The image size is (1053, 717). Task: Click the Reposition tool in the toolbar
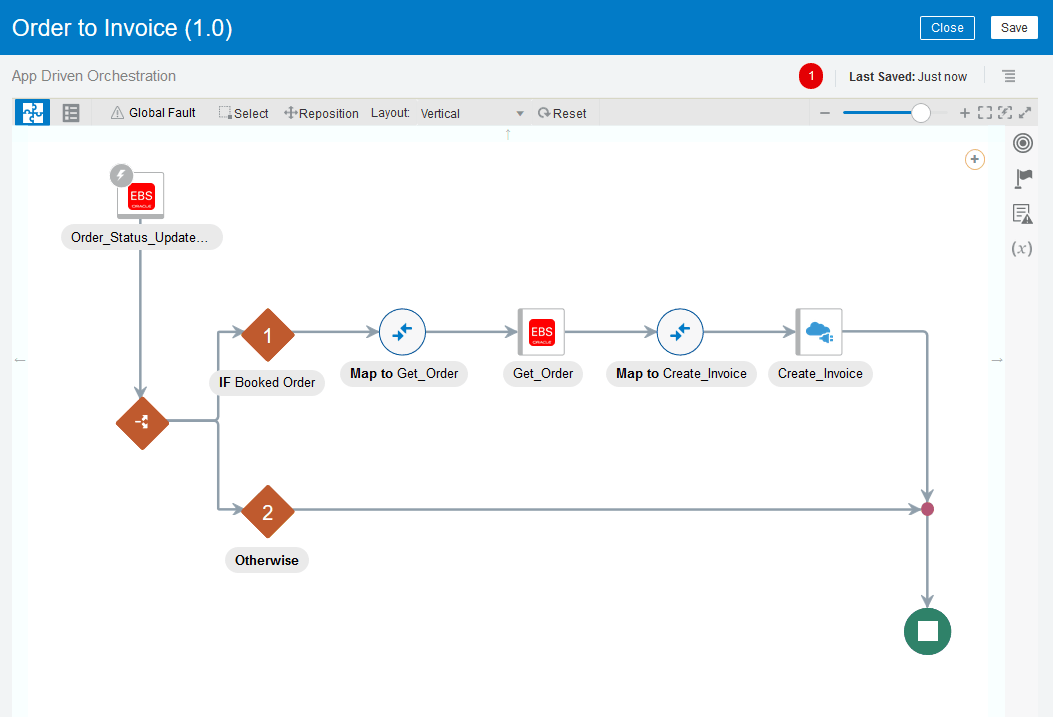point(321,112)
